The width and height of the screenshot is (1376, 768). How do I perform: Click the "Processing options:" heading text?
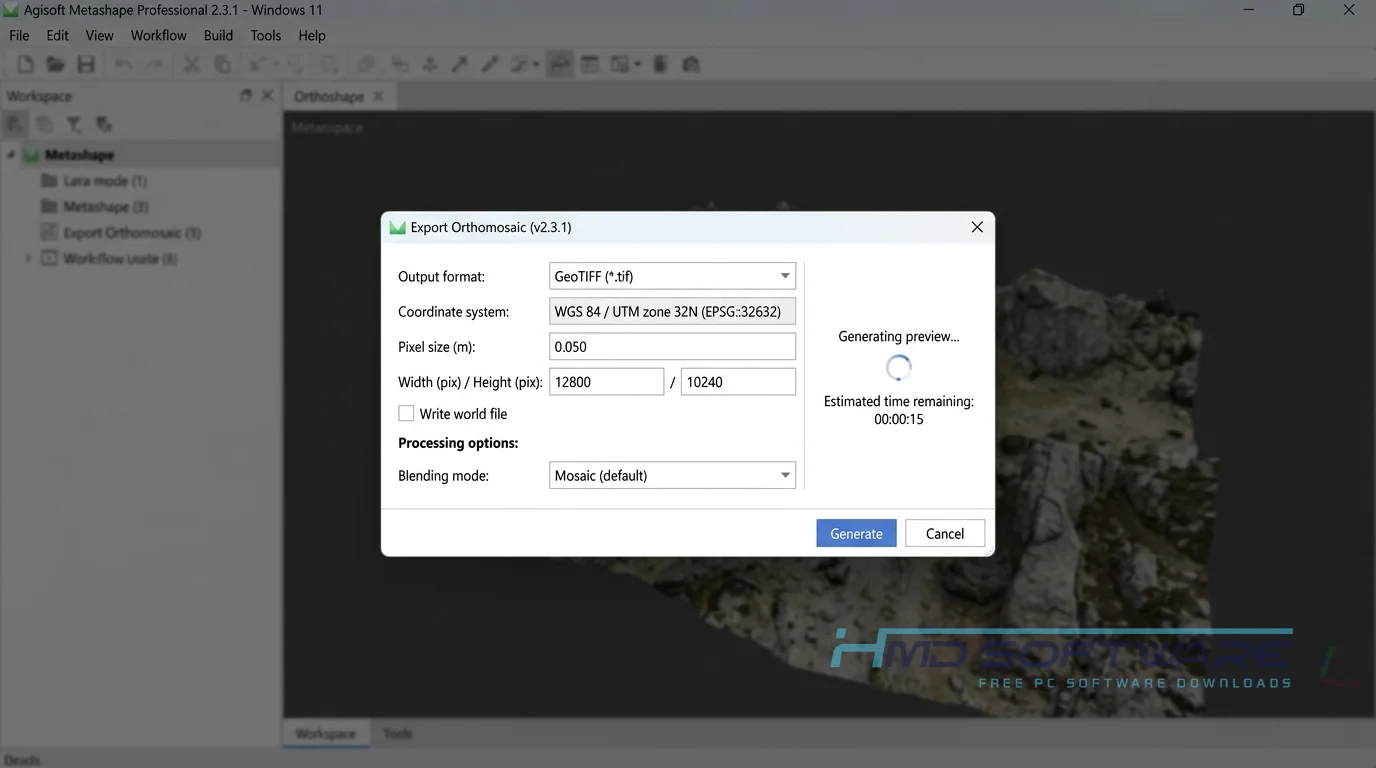[x=458, y=442]
